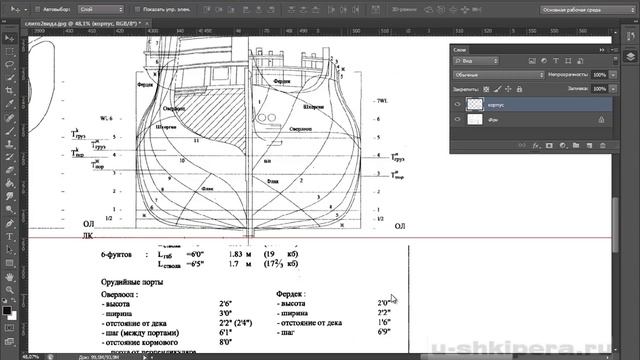Open collapsed Layers panel icon in dock
Image resolution: width=640 pixels, height=360 pixels.
[x=630, y=56]
